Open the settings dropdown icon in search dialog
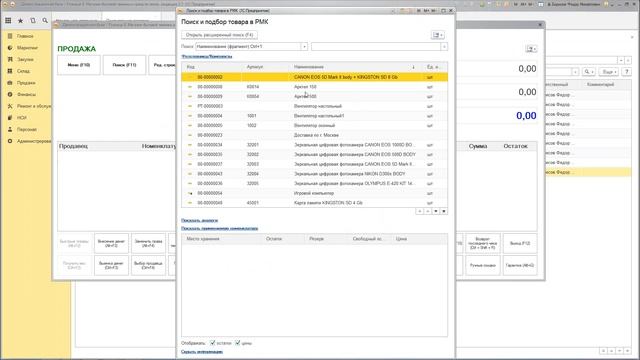This screenshot has width=640, height=360. click(438, 35)
